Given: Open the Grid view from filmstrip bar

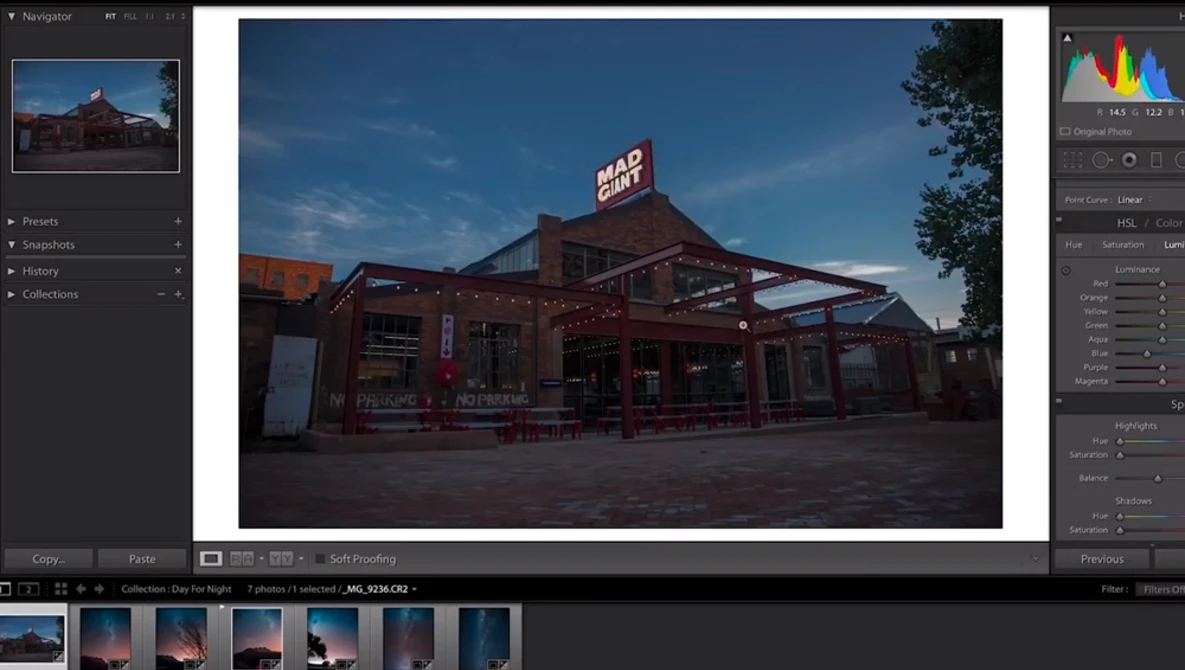Looking at the screenshot, I should pos(60,588).
